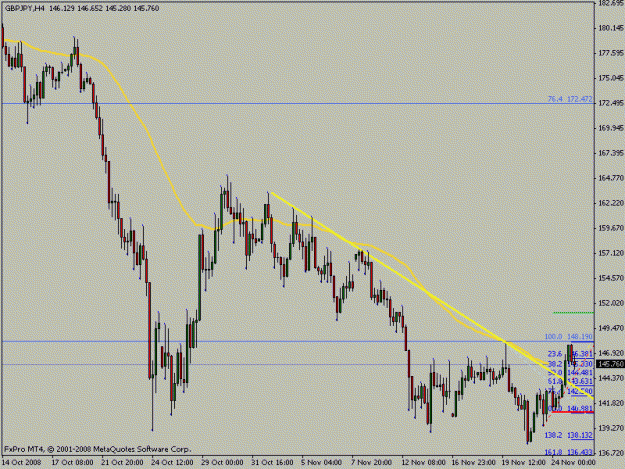Click the 17 Oct 08:00 time label
The height and width of the screenshot is (469, 625).
point(72,462)
